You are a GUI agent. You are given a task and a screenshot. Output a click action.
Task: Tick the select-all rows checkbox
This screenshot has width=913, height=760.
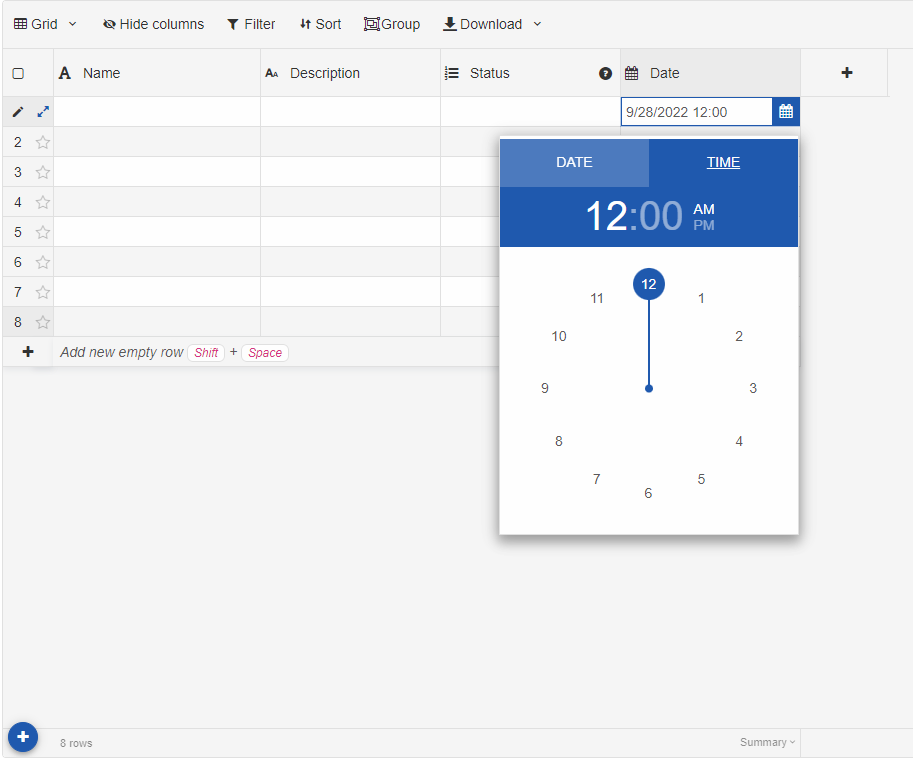click(x=18, y=73)
